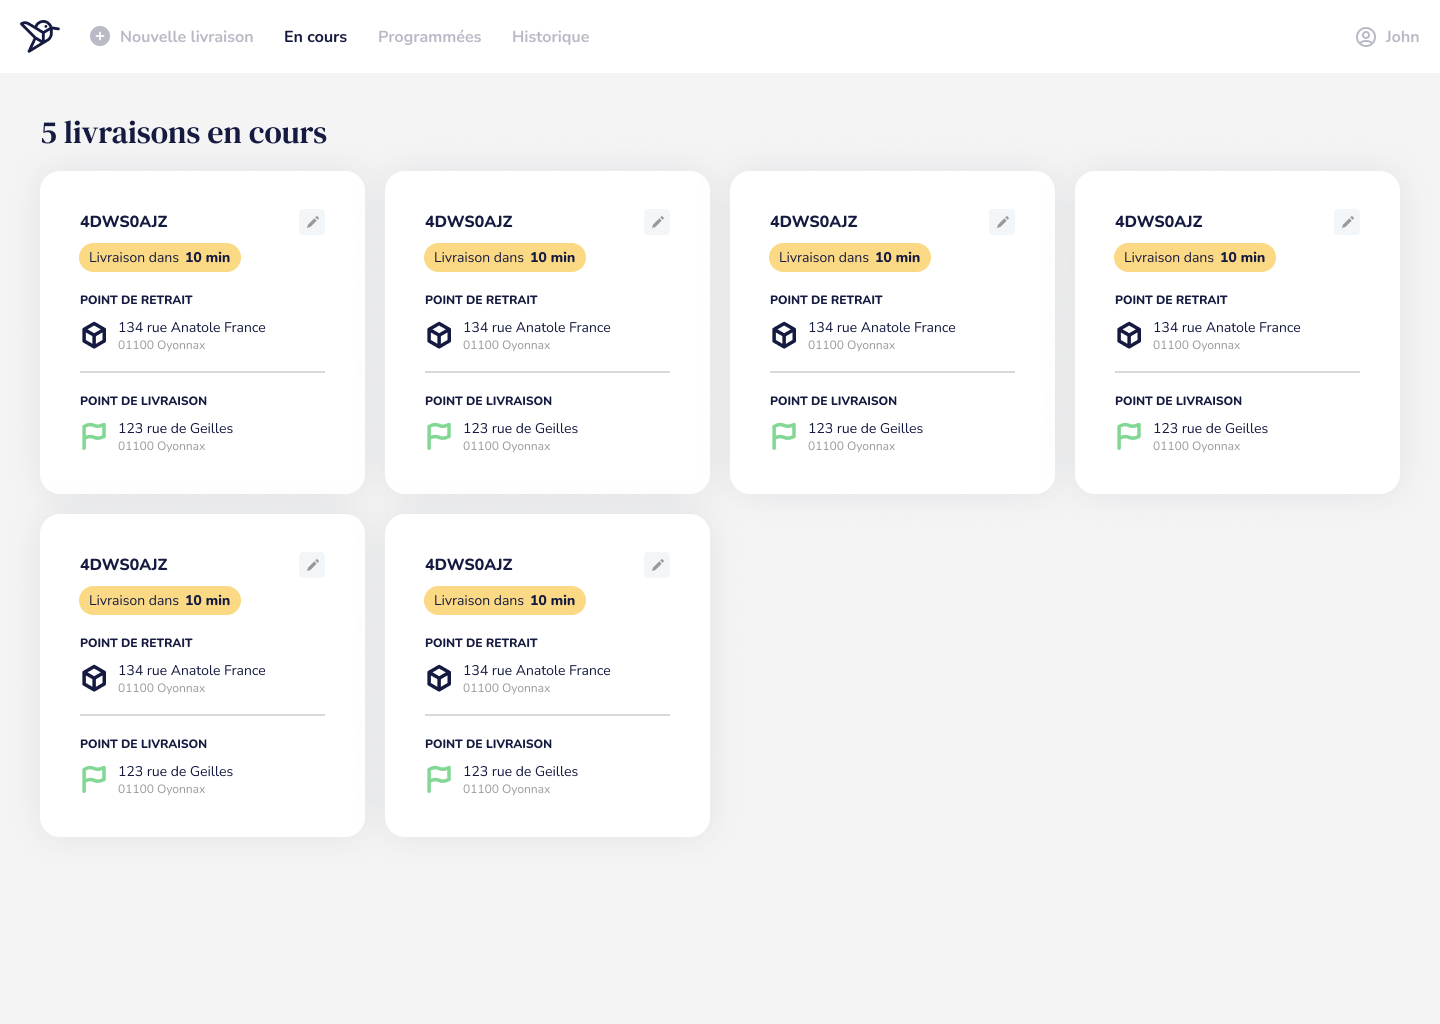Open the Historique tab
Viewport: 1440px width, 1024px height.
[x=550, y=37]
